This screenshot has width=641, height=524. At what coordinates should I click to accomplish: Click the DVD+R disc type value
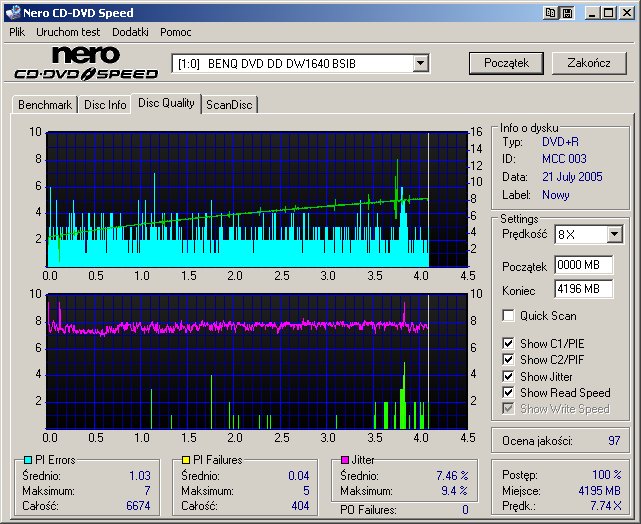coord(560,142)
